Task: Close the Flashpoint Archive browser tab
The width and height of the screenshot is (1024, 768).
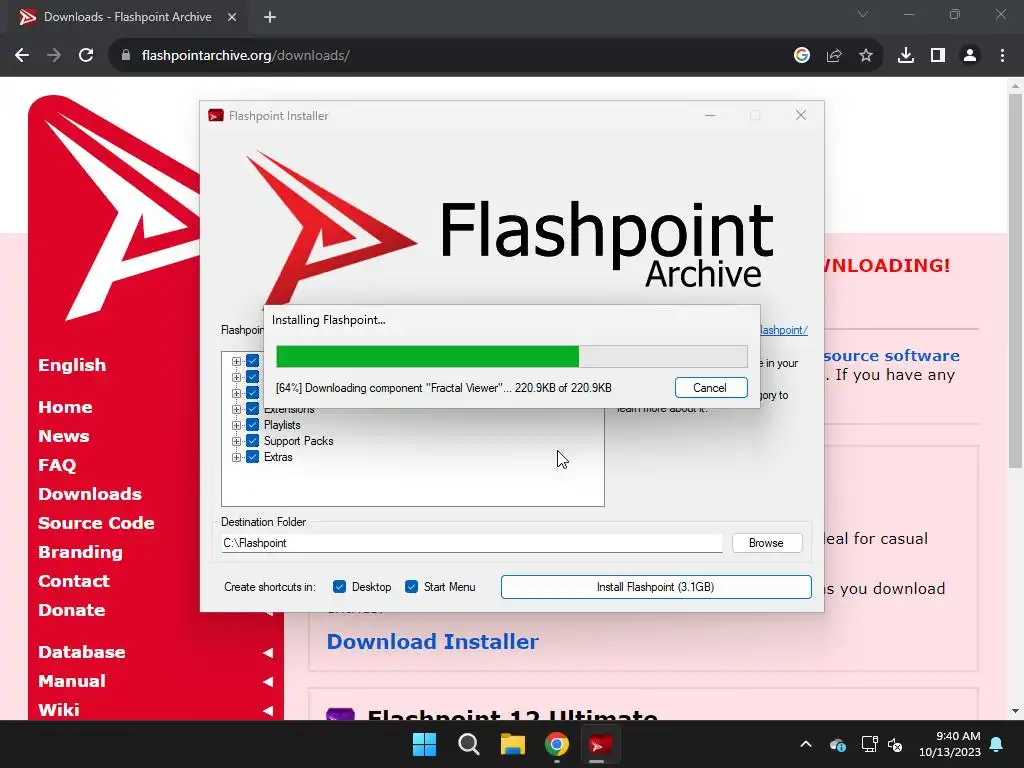Action: [232, 17]
